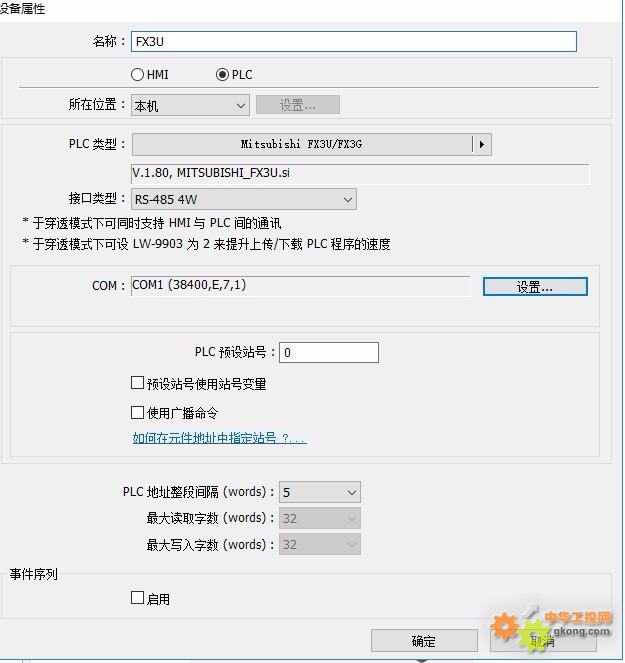Click the COM1 (38400,E,7,1) field
625x663 pixels.
pyautogui.click(x=300, y=285)
